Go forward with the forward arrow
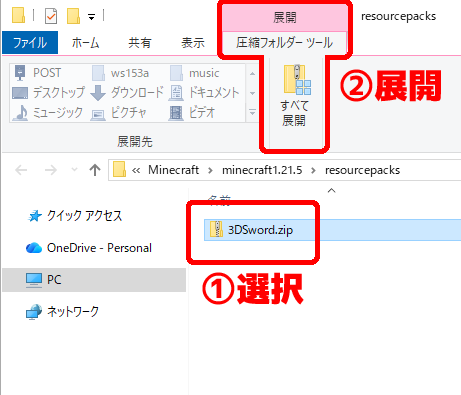The height and width of the screenshot is (395, 461). (51, 170)
